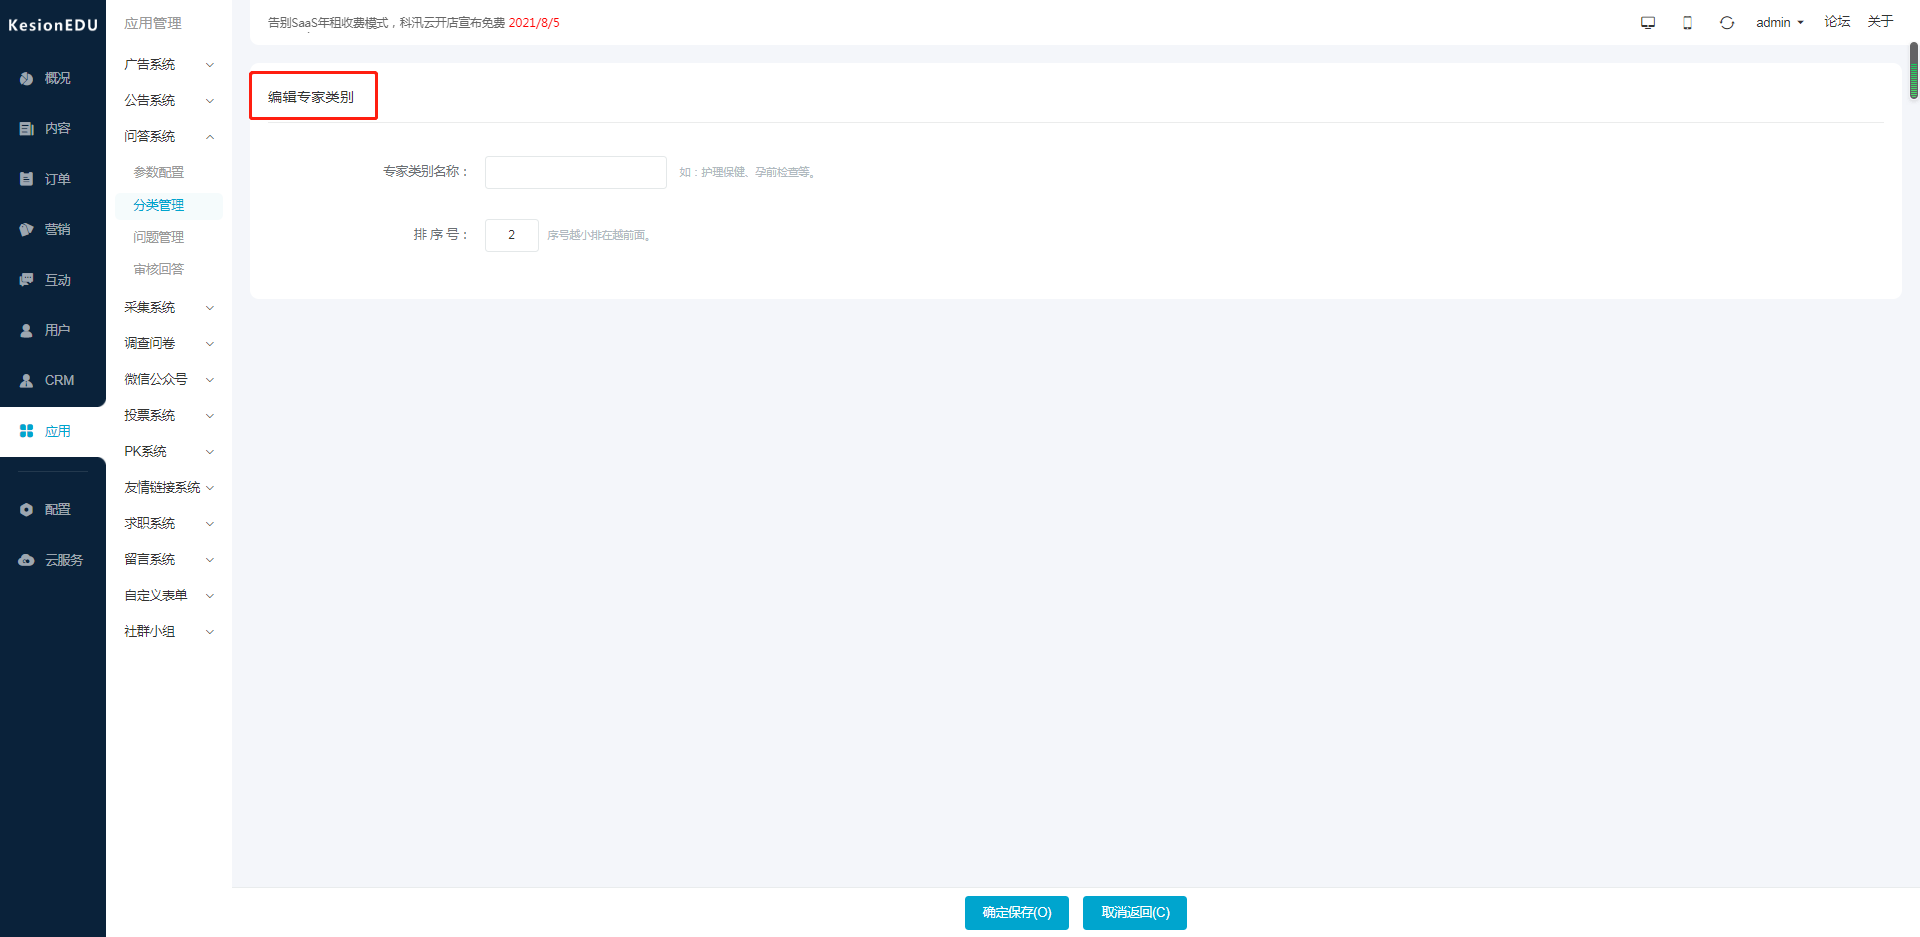Open the 订单 orders icon

pos(27,179)
